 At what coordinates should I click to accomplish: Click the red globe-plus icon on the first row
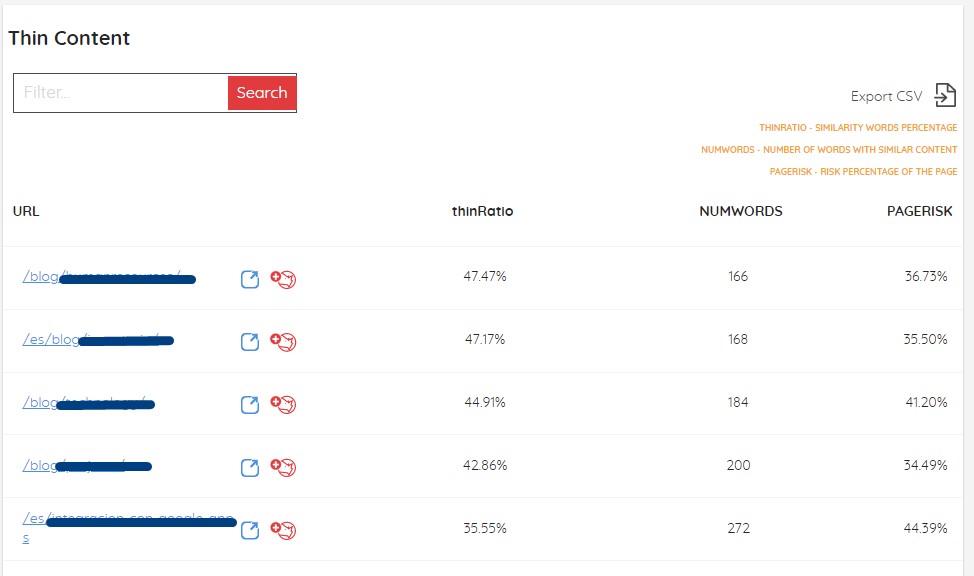[x=283, y=279]
